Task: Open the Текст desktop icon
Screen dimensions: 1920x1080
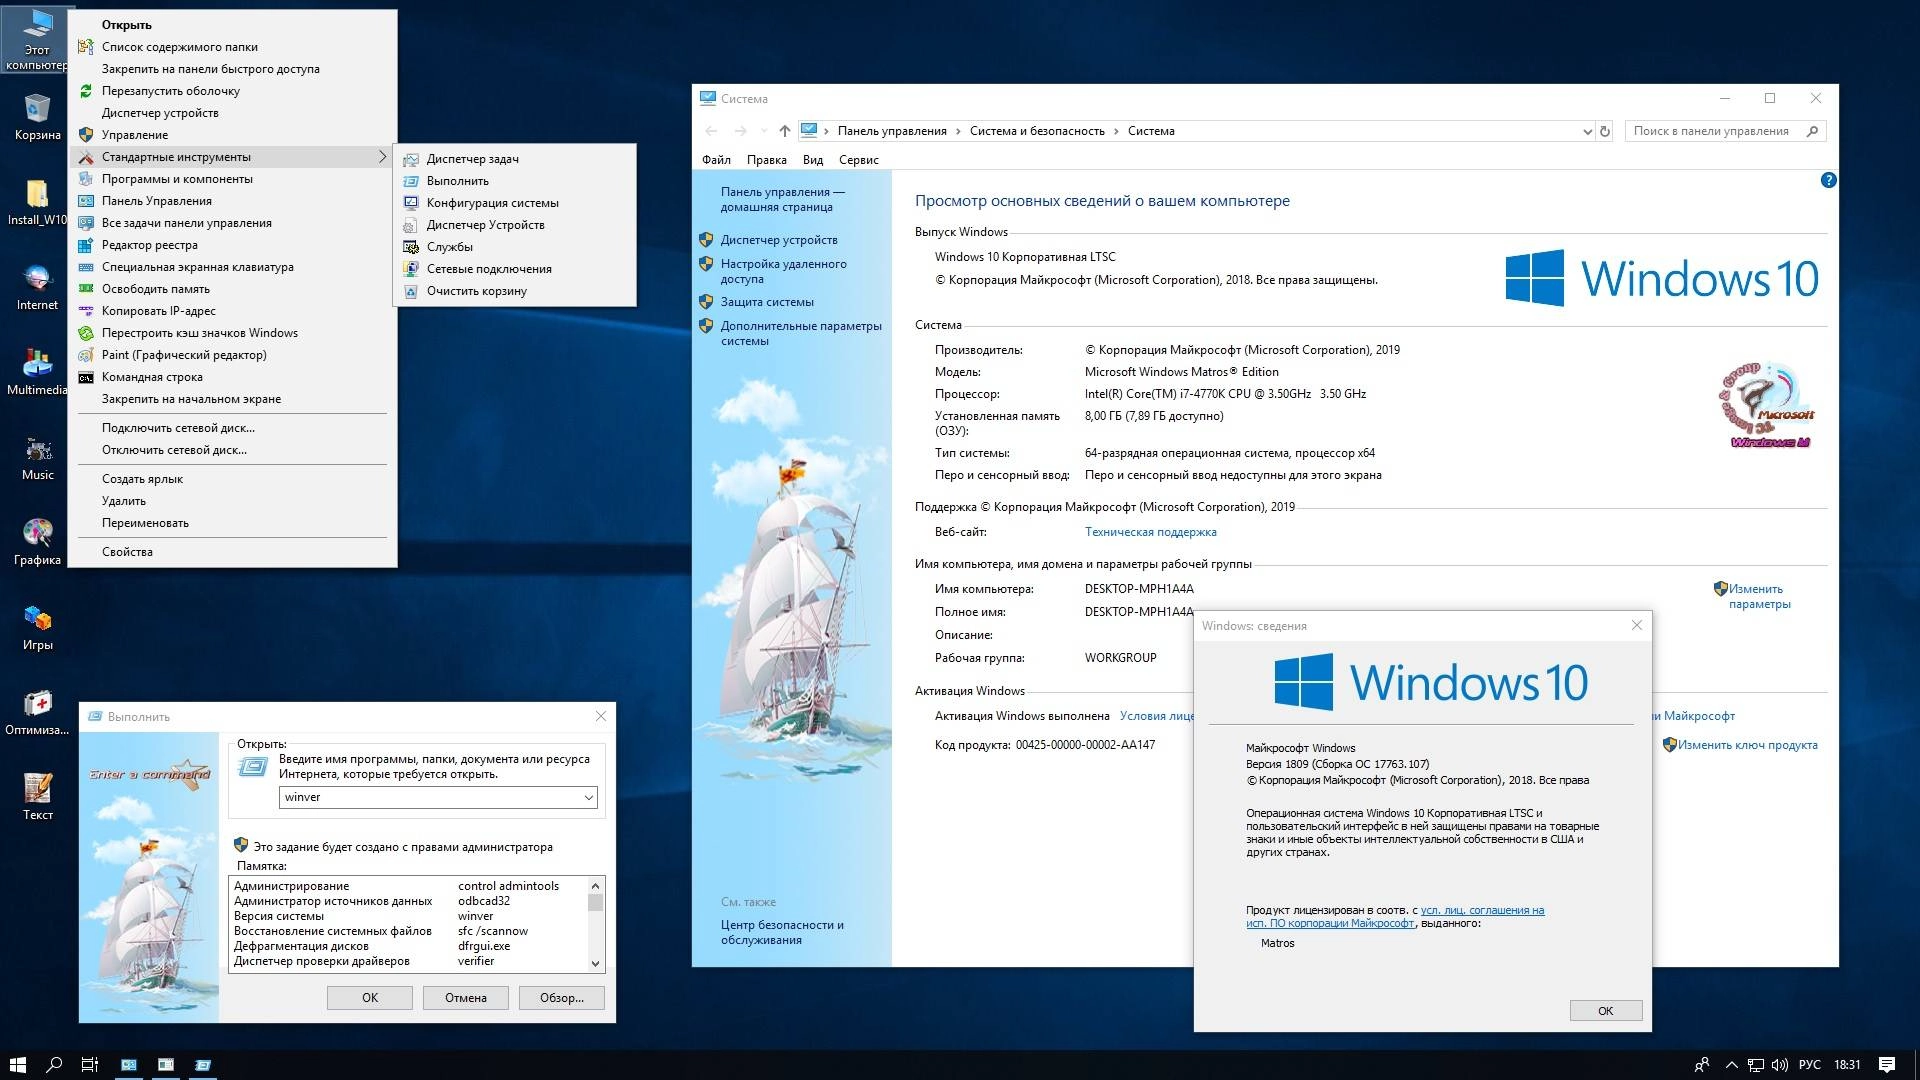Action: tap(37, 797)
